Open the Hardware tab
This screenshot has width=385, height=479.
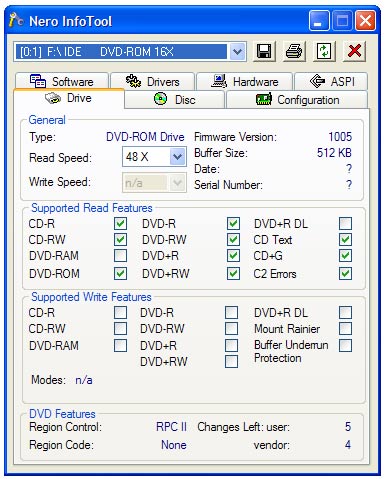(x=244, y=81)
